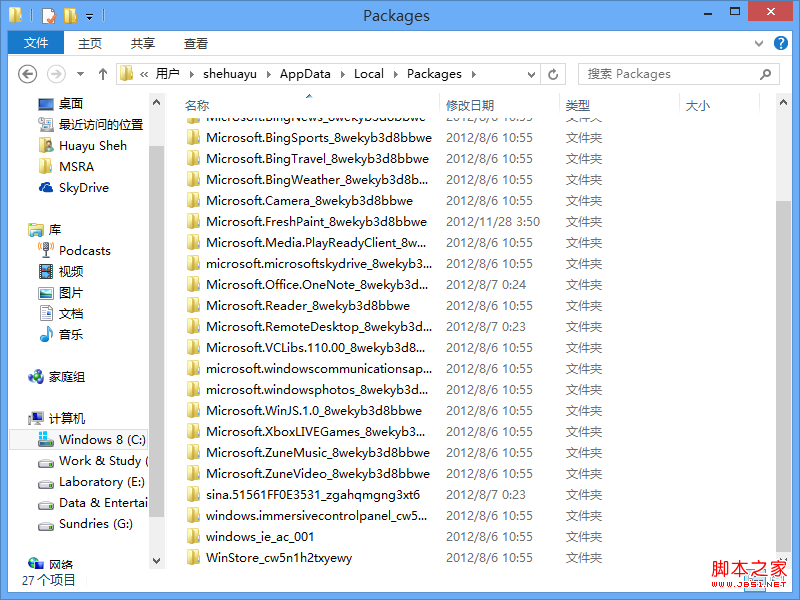Viewport: 800px width, 600px height.
Task: Click shehuayu in the breadcrumb path
Action: point(230,74)
